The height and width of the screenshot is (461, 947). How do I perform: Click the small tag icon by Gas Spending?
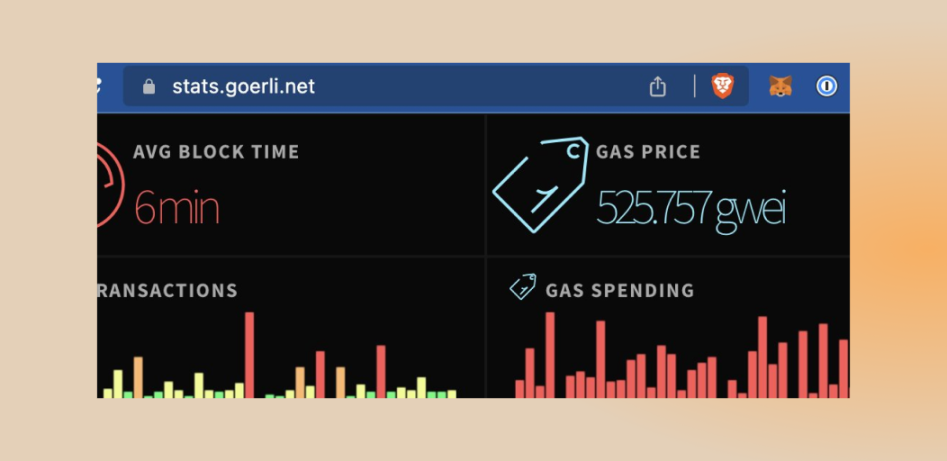coord(523,286)
